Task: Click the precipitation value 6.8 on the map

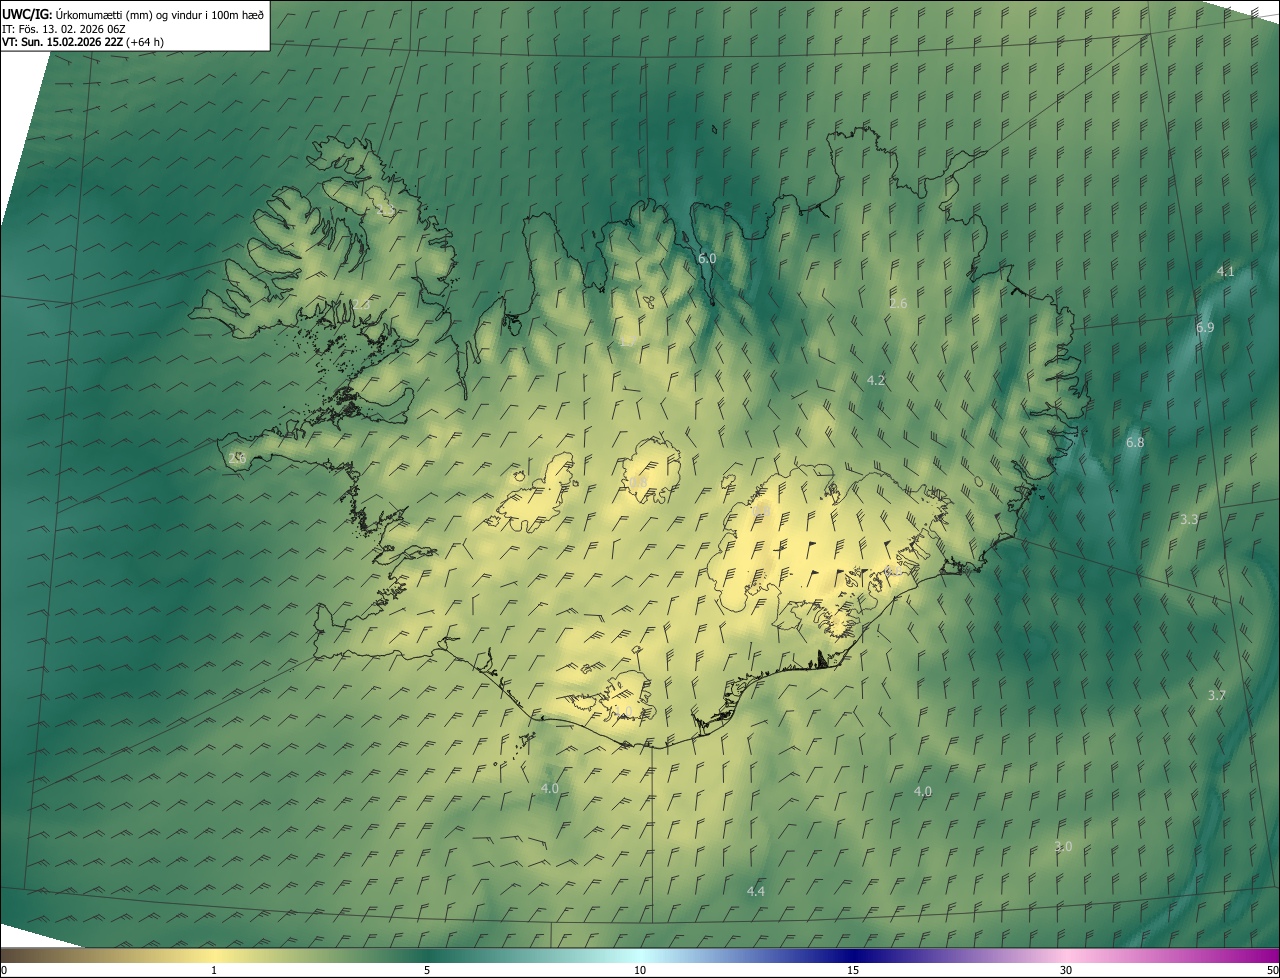Action: pyautogui.click(x=1135, y=442)
